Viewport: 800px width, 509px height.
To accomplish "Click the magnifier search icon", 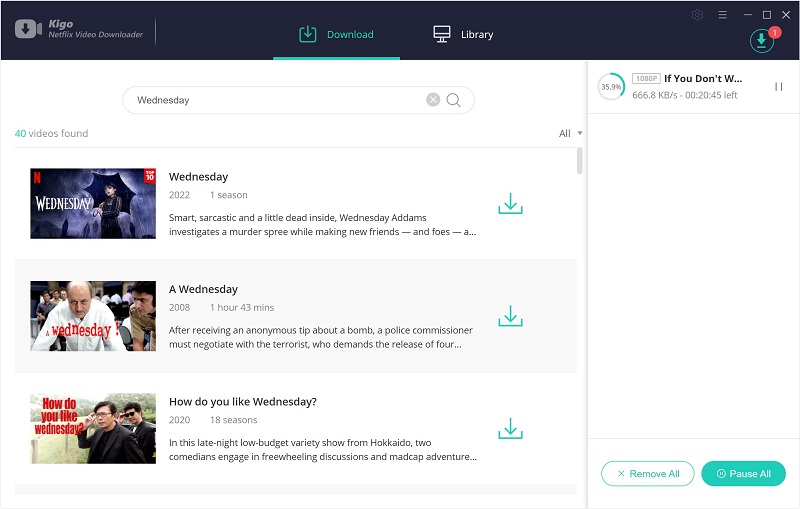I will pyautogui.click(x=453, y=100).
